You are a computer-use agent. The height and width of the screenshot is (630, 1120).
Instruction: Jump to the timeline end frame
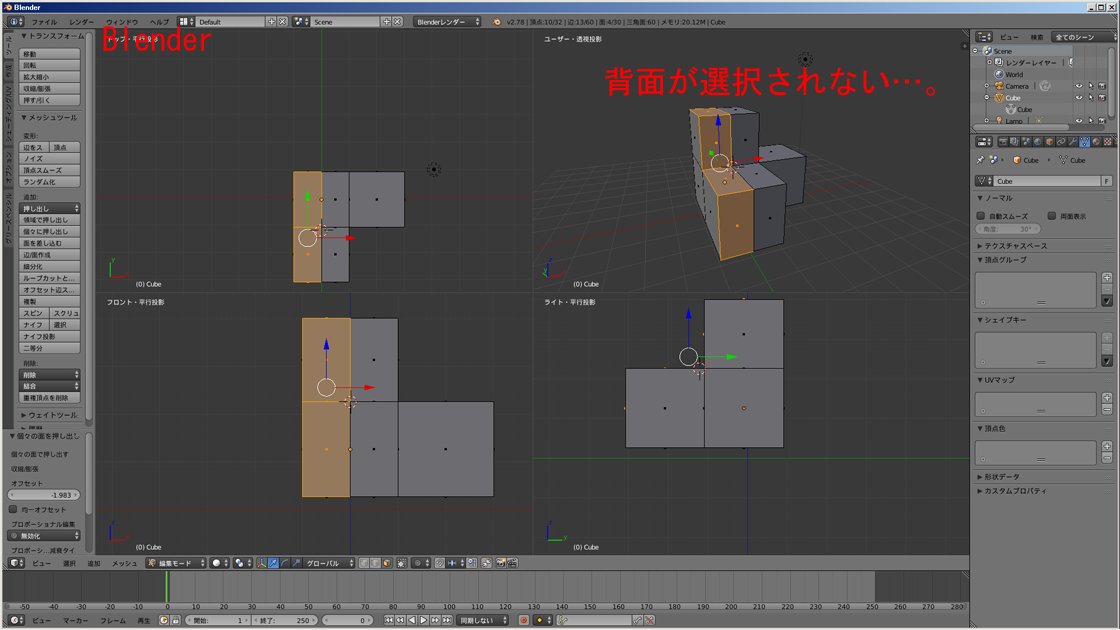[x=446, y=620]
